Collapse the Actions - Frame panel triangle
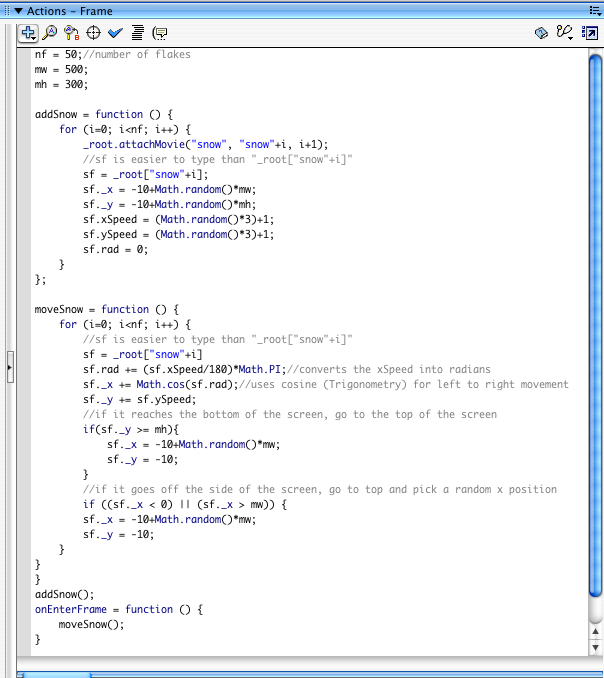The image size is (604, 678). tap(19, 11)
